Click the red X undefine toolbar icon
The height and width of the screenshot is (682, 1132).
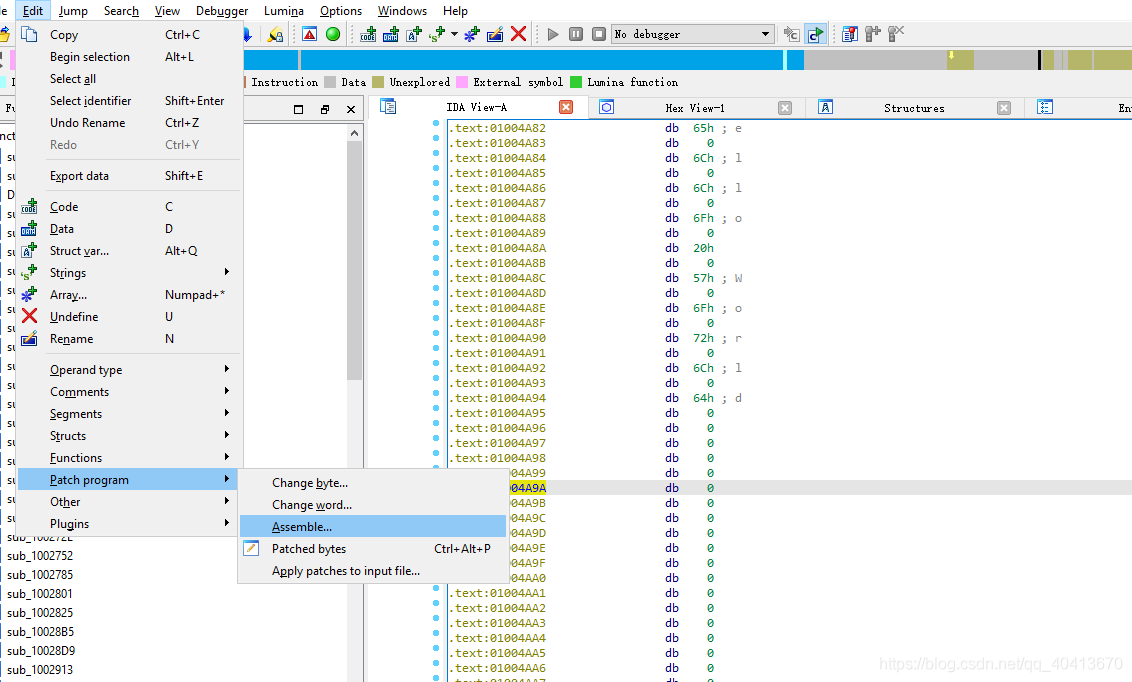tap(518, 34)
